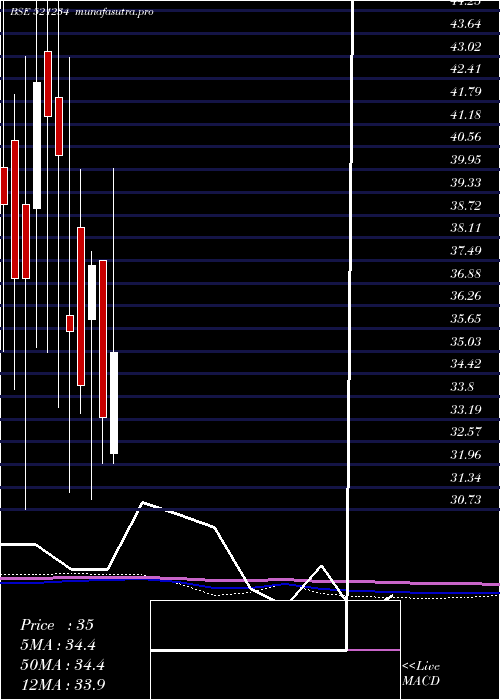The height and width of the screenshot is (700, 500).
Task: Select the '50MA : 34.4' legend entry
Action: [62, 665]
